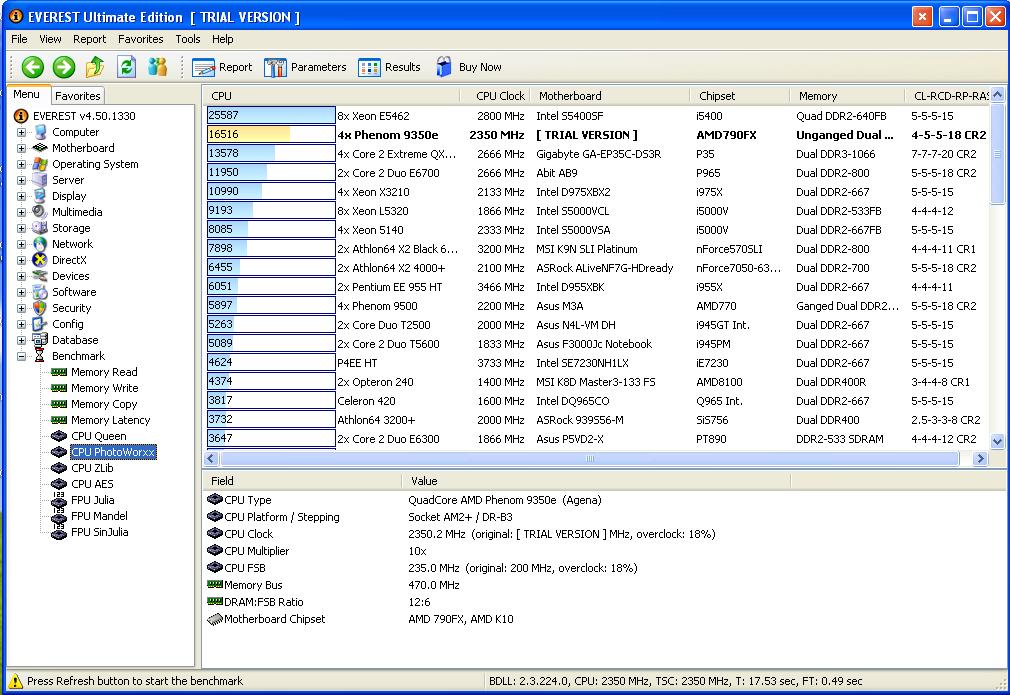Open the Report toolbar button
This screenshot has height=695, width=1010.
tap(222, 67)
